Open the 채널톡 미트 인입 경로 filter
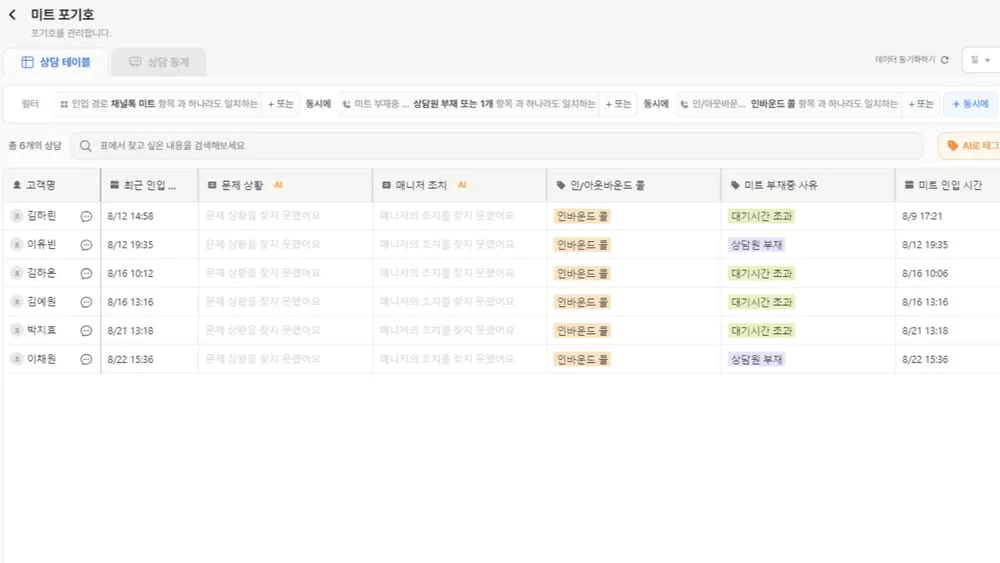 (x=158, y=104)
